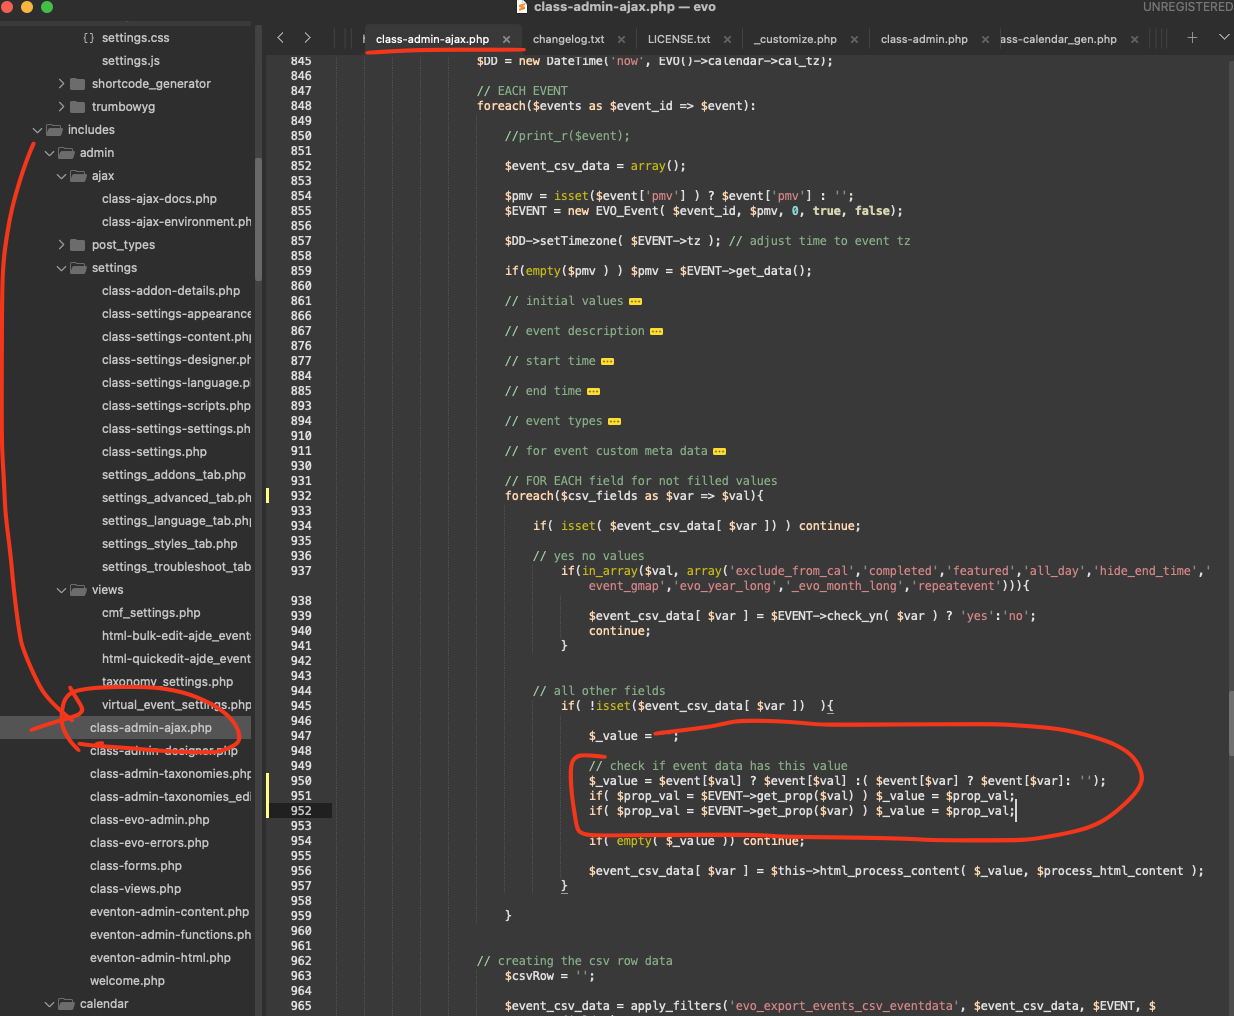Unfold the collapsed 'event description' code marker
The height and width of the screenshot is (1016, 1234).
[x=656, y=332]
